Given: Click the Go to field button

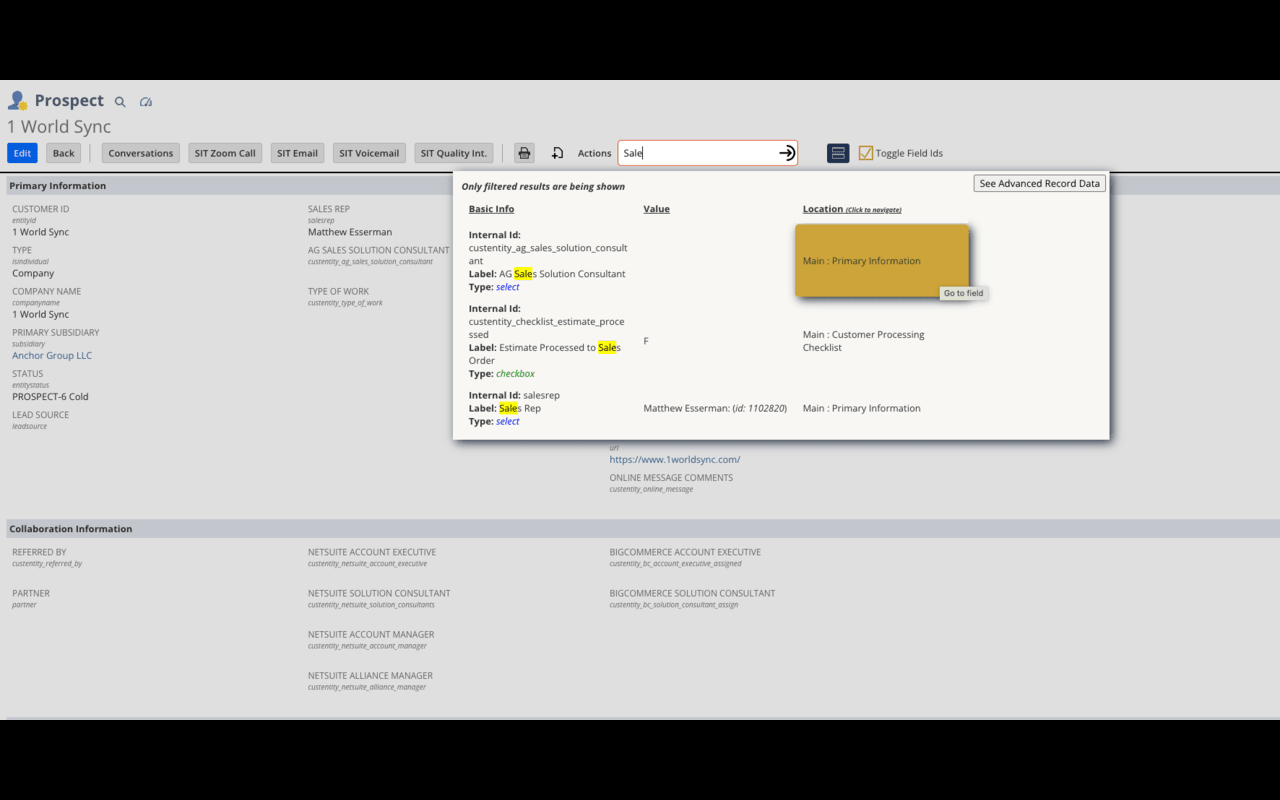Looking at the screenshot, I should click(x=962, y=292).
